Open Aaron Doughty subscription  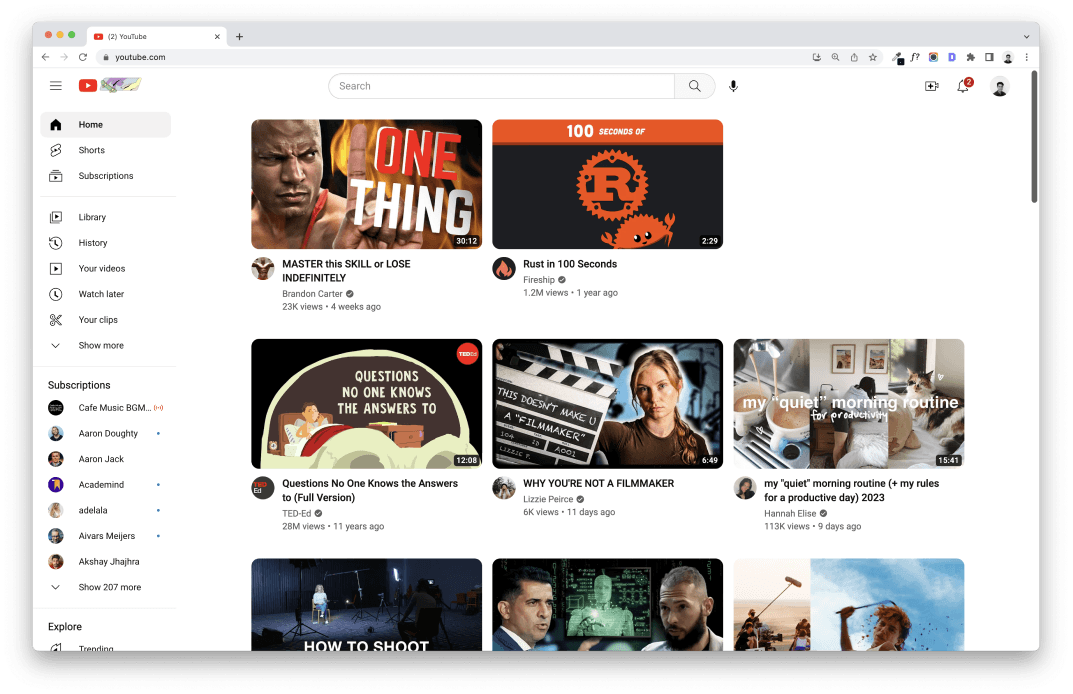tap(108, 433)
